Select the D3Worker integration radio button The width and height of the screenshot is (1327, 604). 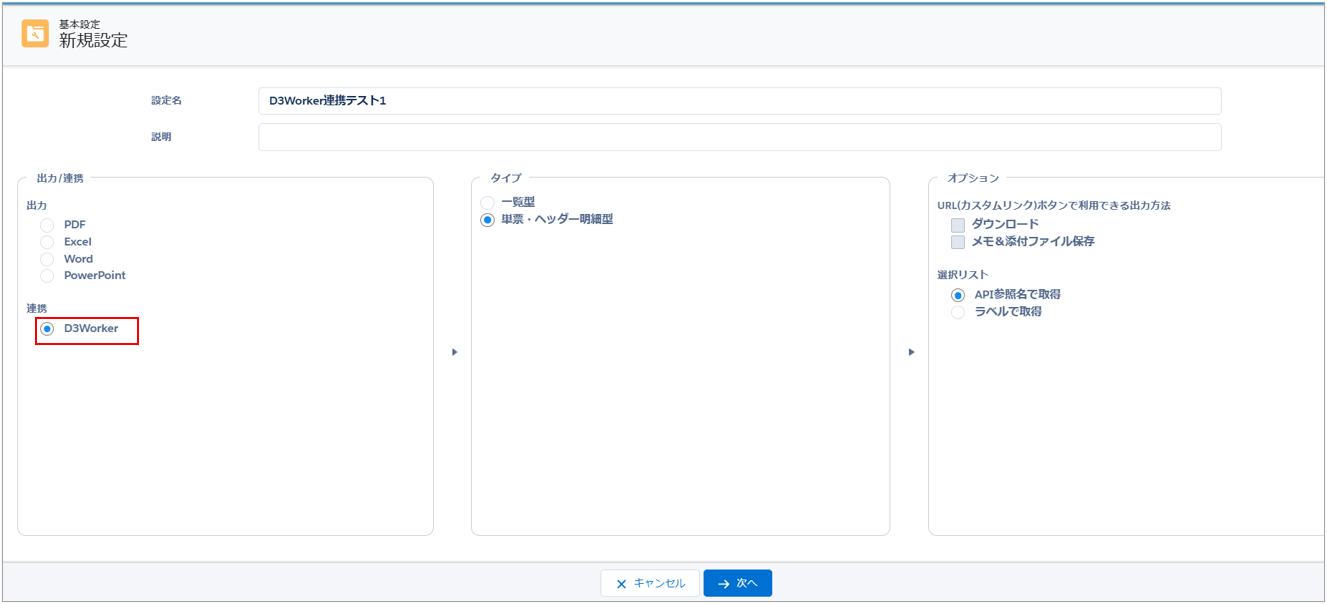click(47, 329)
